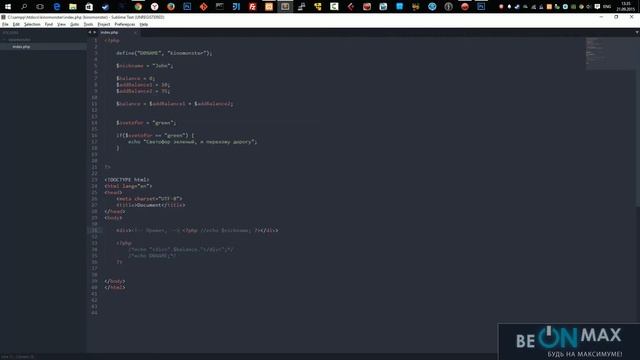Open the Tools menu

coord(88,24)
